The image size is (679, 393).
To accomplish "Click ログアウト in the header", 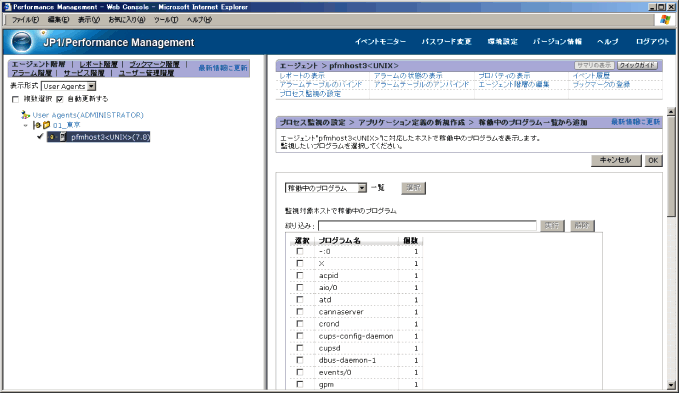I will tap(652, 42).
